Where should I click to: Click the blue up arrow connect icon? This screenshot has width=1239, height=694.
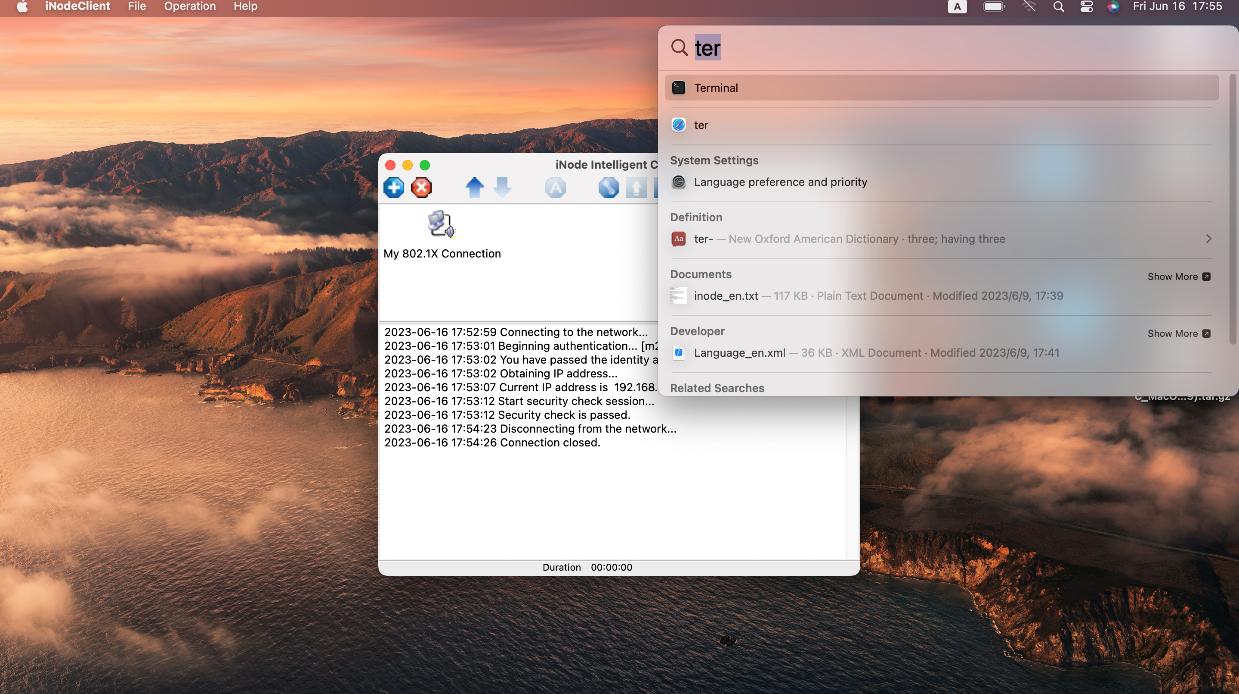[x=475, y=187]
